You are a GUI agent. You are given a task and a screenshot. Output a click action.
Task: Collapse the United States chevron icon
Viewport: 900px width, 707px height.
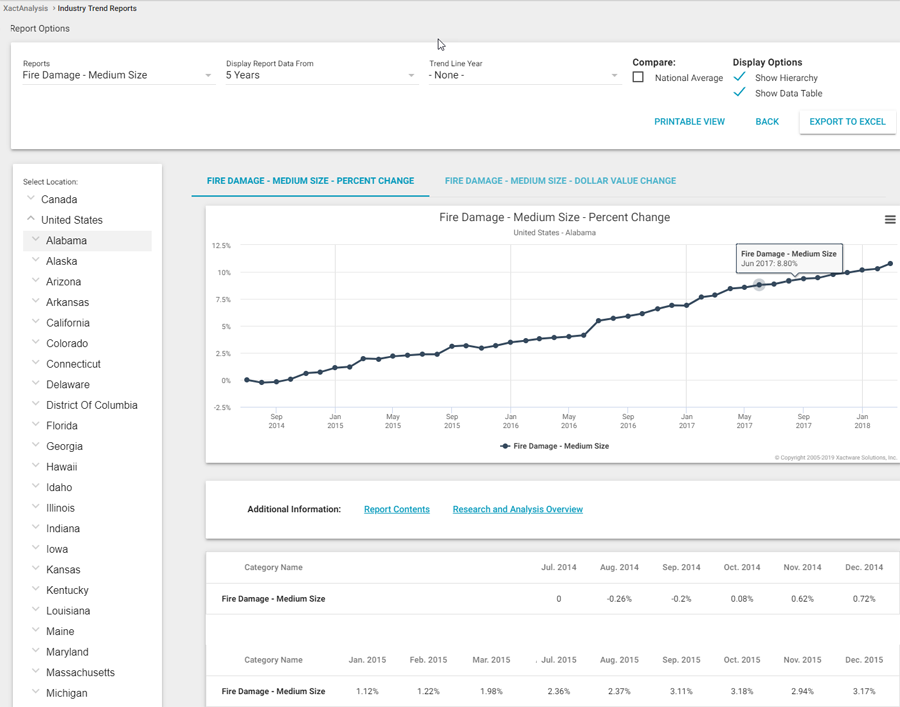31,219
